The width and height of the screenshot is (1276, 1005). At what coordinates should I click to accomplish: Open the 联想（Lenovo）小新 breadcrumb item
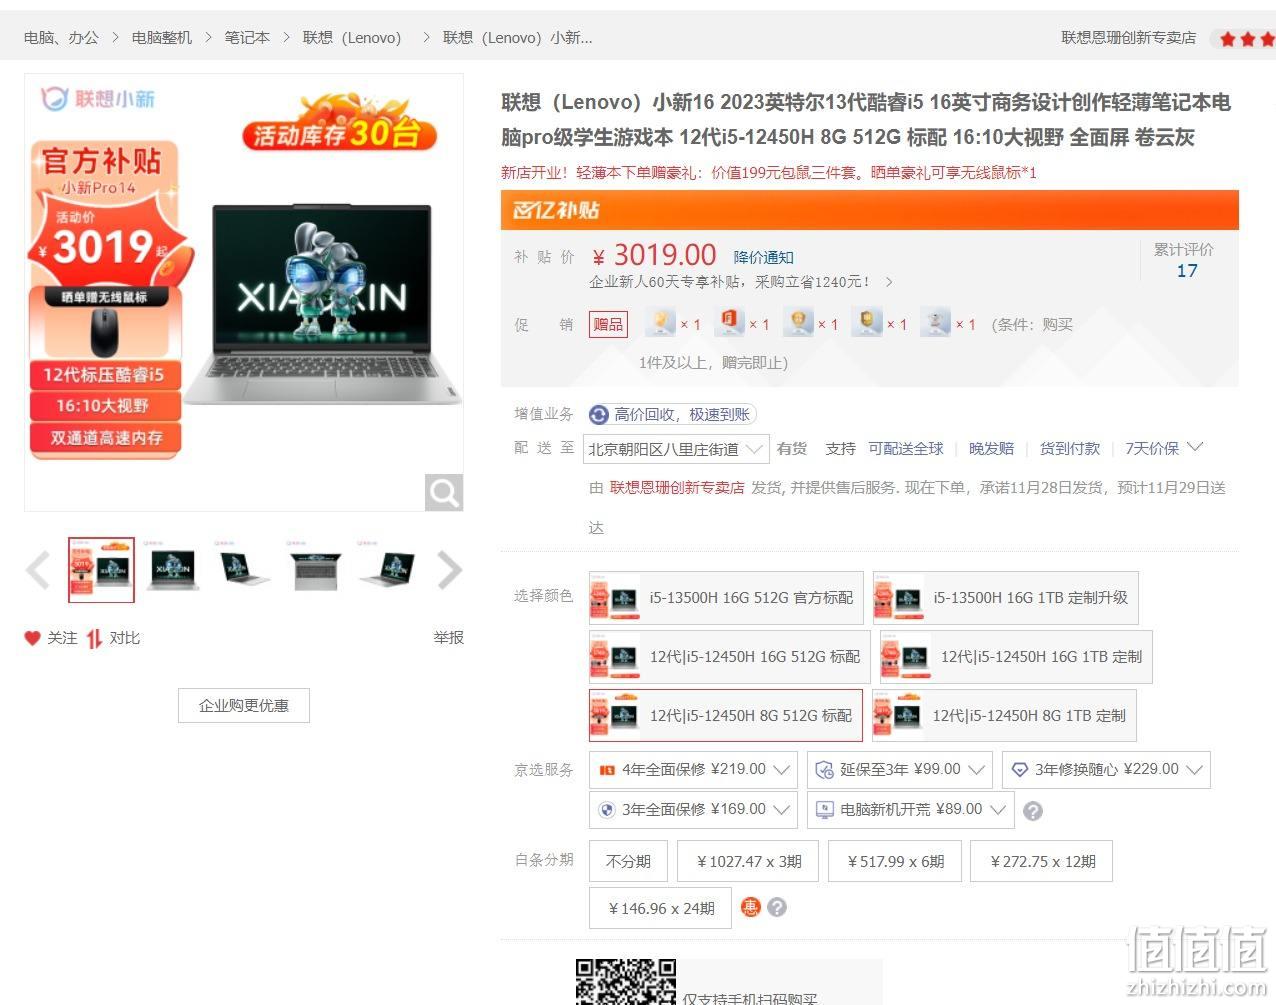coord(518,38)
